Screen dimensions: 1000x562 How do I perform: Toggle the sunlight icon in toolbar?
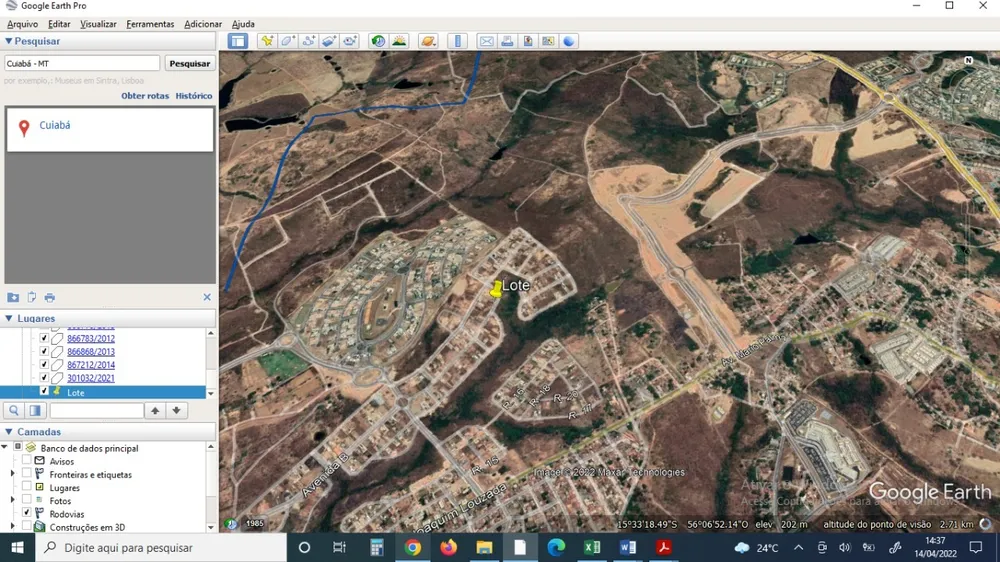pyautogui.click(x=399, y=41)
